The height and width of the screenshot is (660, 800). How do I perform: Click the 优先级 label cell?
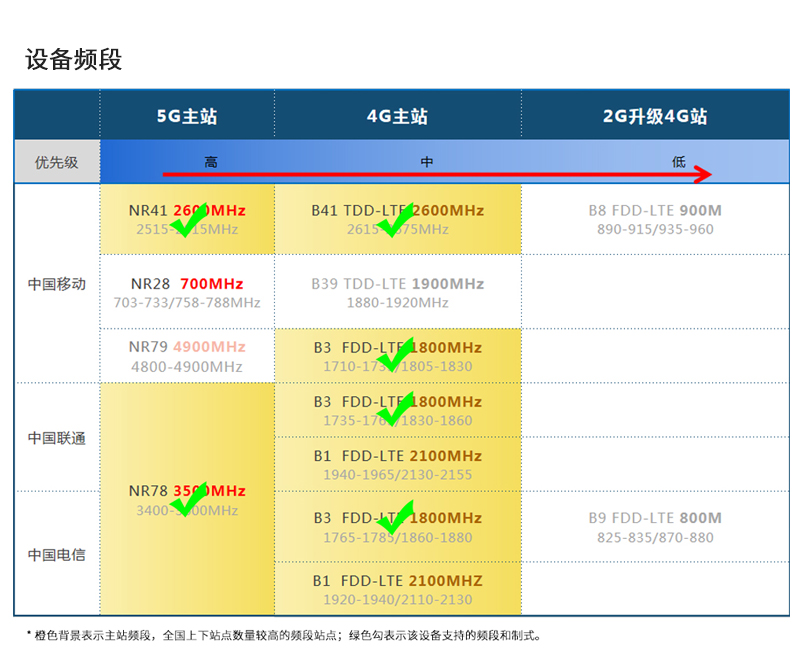click(56, 162)
